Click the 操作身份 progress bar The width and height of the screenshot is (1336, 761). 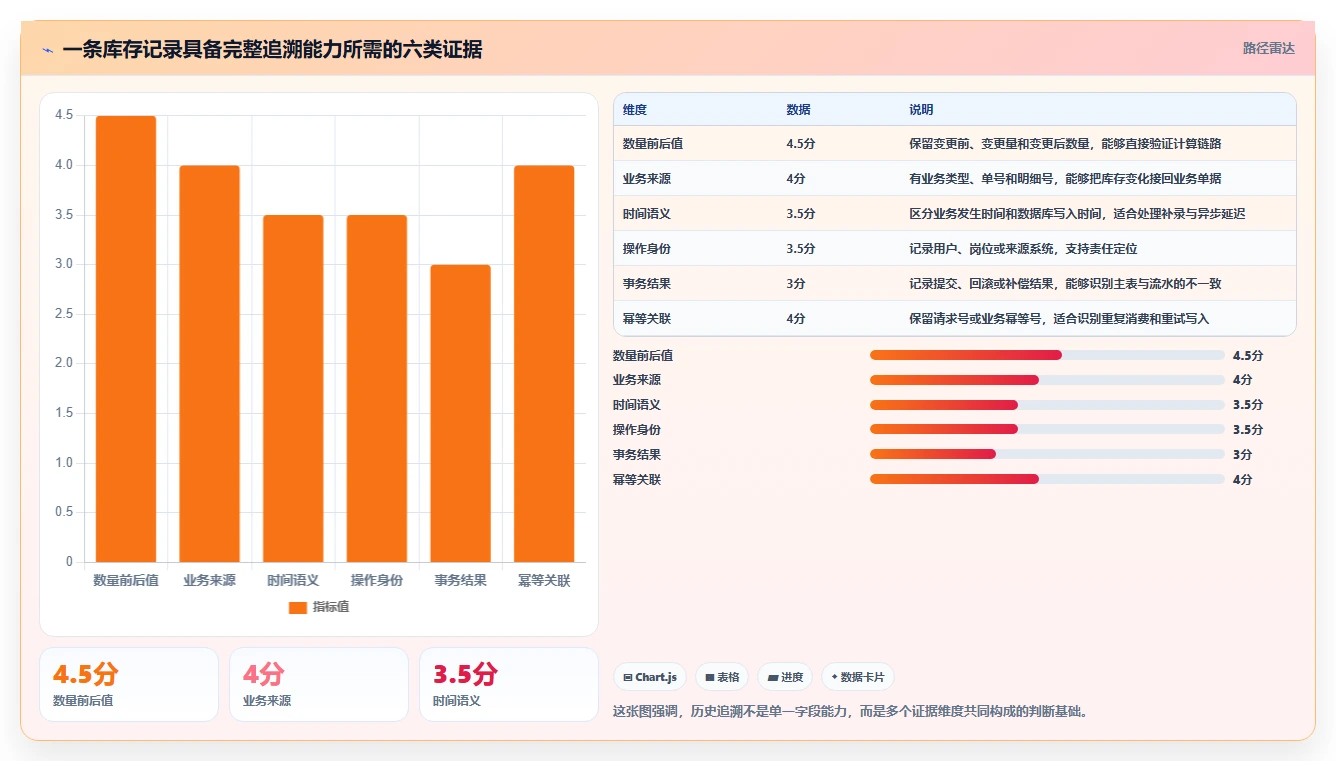[1047, 429]
